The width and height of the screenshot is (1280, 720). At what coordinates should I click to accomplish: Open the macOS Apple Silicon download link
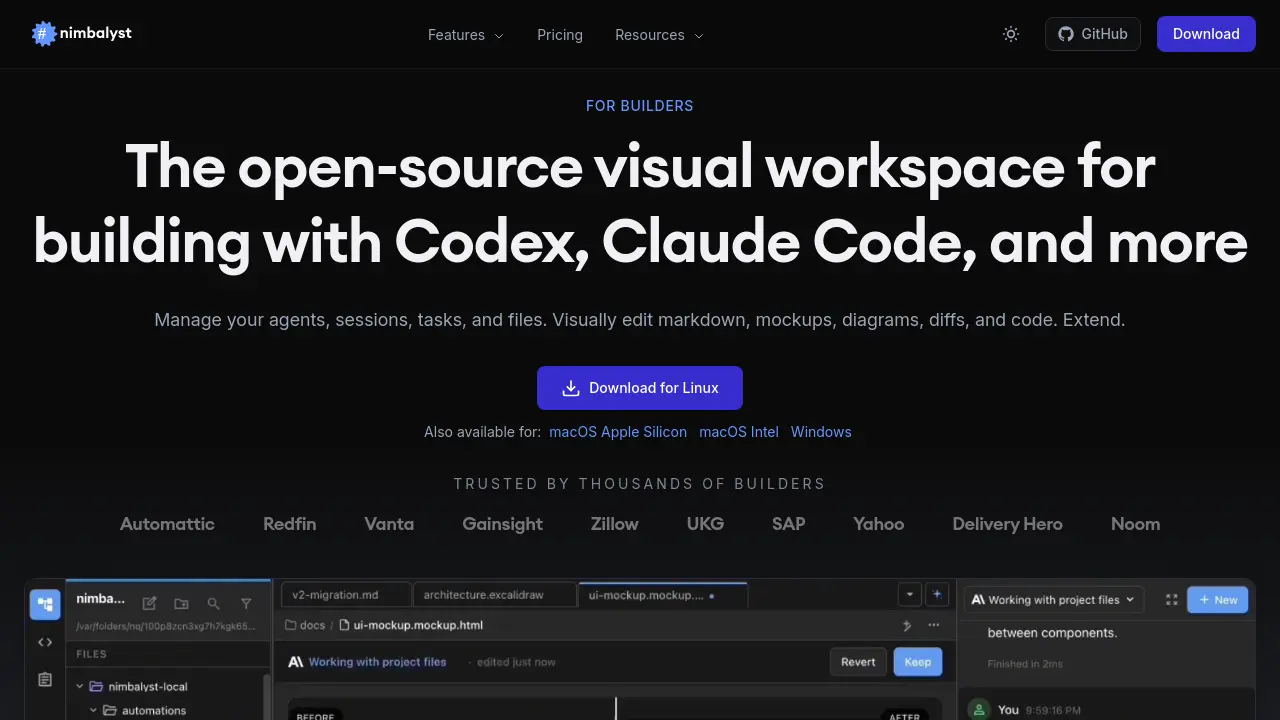pos(618,432)
